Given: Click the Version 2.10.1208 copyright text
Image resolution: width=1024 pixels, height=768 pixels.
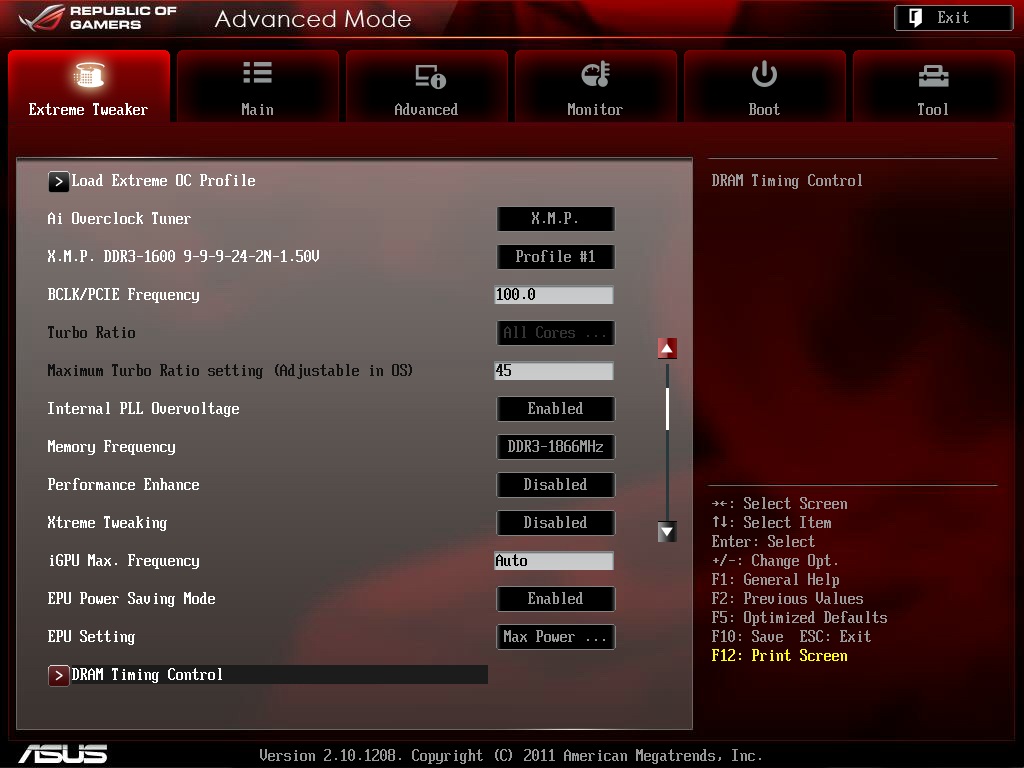Looking at the screenshot, I should (x=511, y=756).
